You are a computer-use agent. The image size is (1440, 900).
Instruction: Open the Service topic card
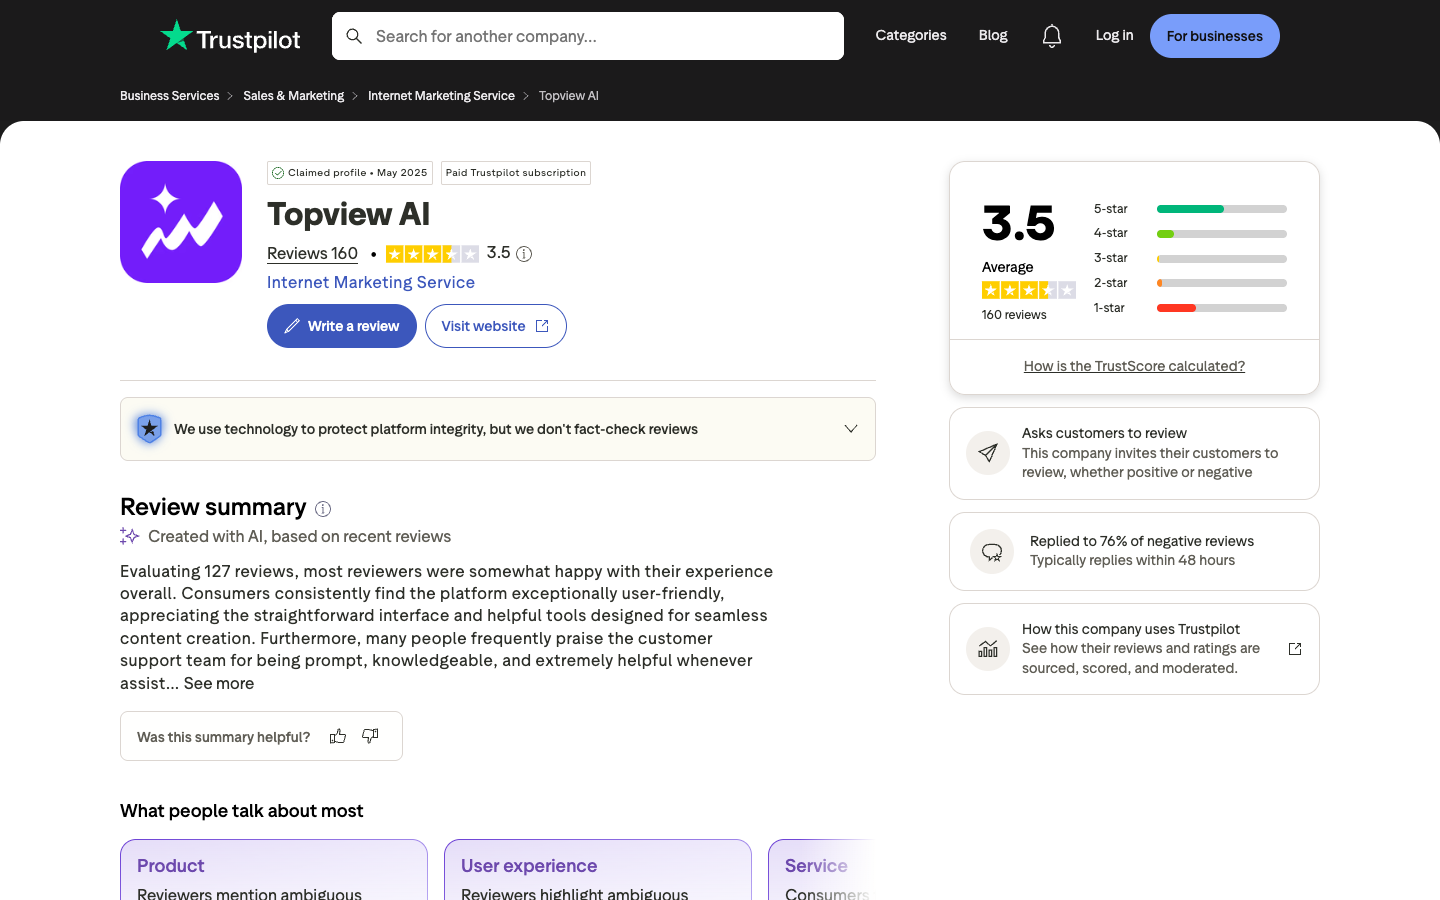[822, 870]
